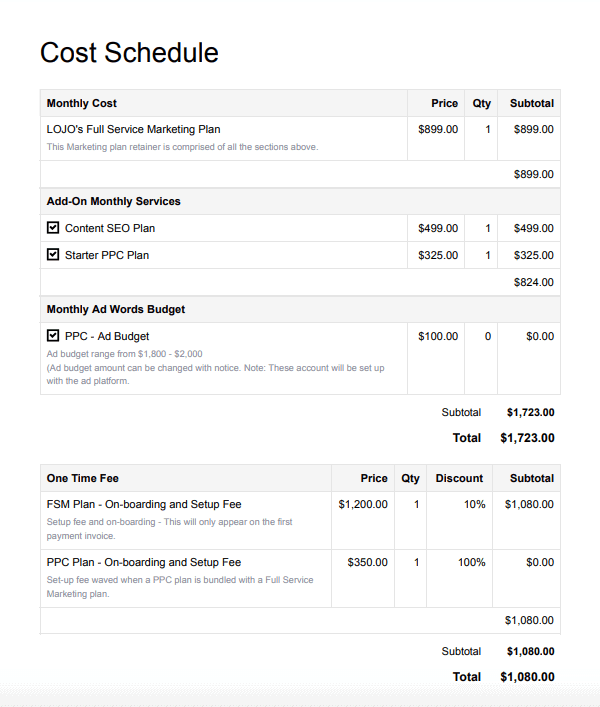Viewport: 600px width, 707px height.
Task: Click the Discount column header
Action: pyautogui.click(x=459, y=478)
